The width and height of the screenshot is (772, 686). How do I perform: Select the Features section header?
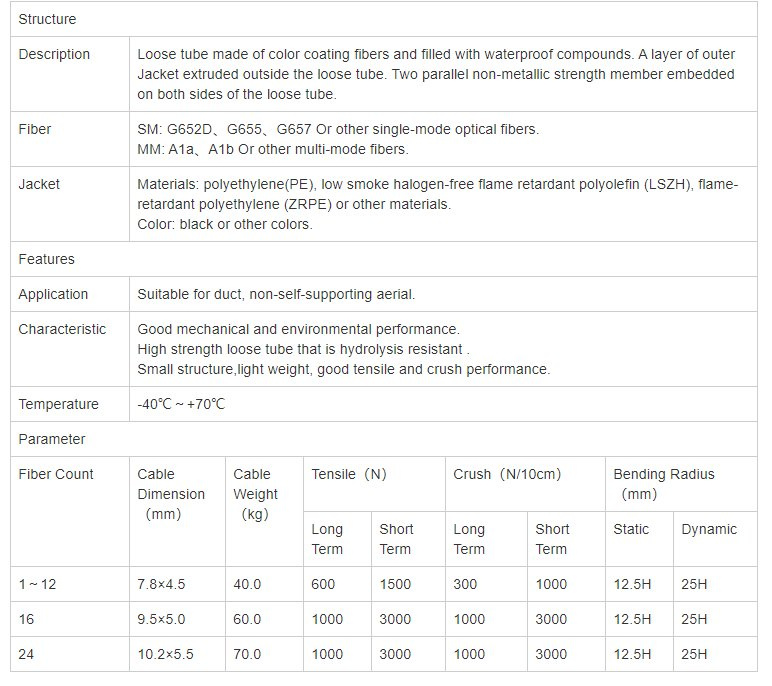(46, 259)
